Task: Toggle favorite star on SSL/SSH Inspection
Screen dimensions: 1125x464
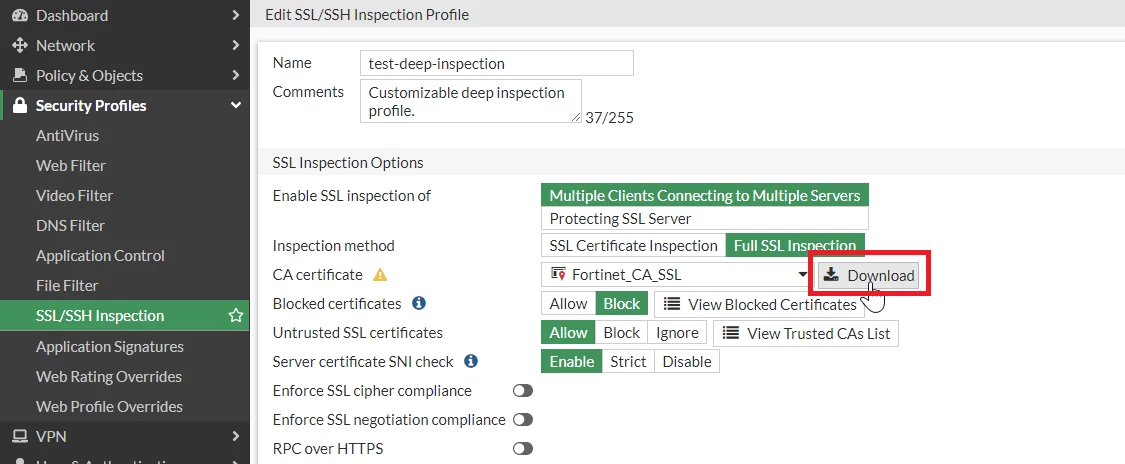Action: 235,316
